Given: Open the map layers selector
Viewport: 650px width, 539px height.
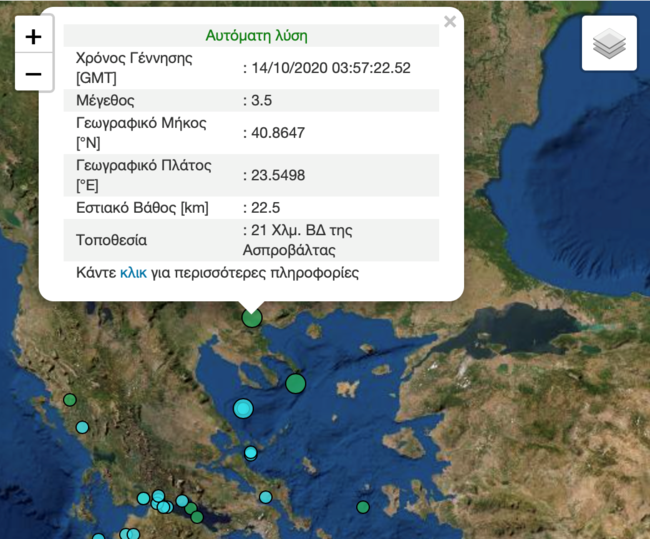Looking at the screenshot, I should click(x=609, y=44).
